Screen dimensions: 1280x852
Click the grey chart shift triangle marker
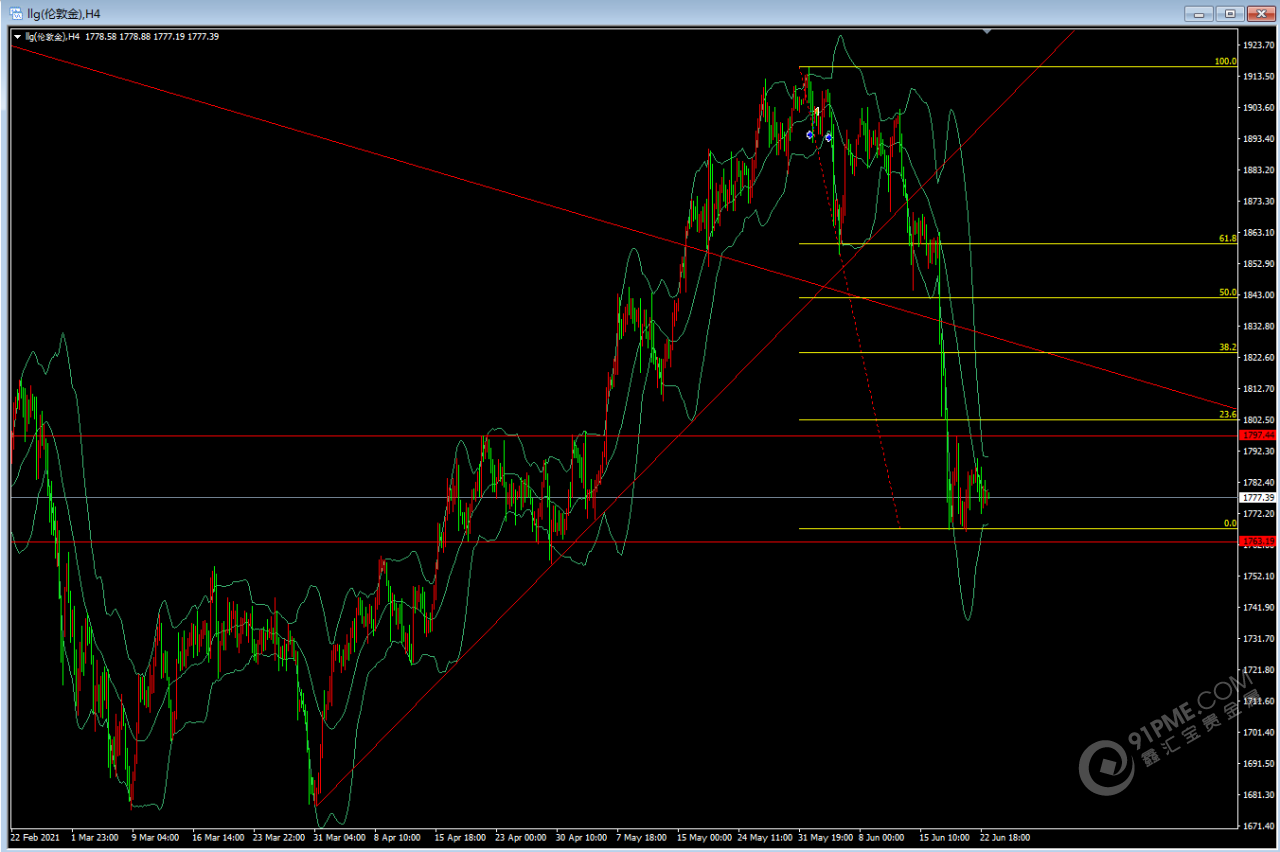(987, 32)
